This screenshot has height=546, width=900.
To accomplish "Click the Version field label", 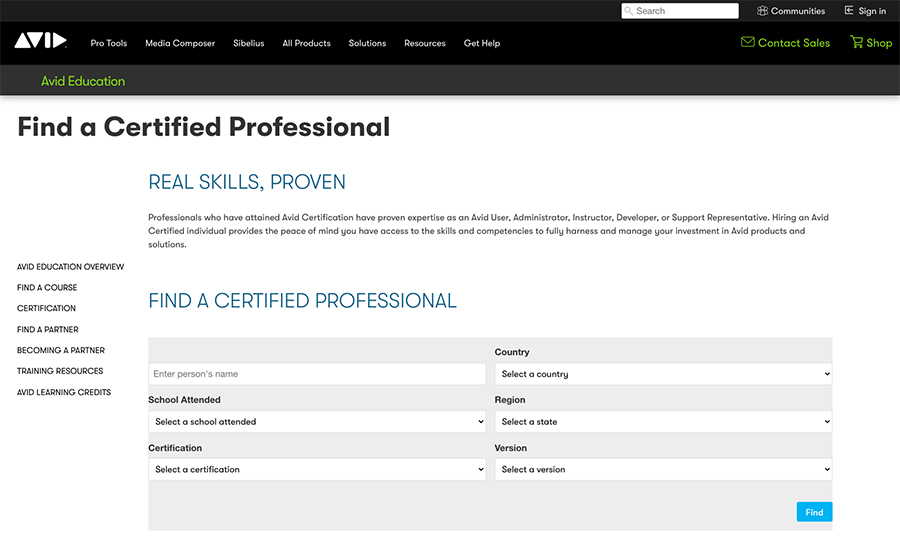I will pos(510,448).
